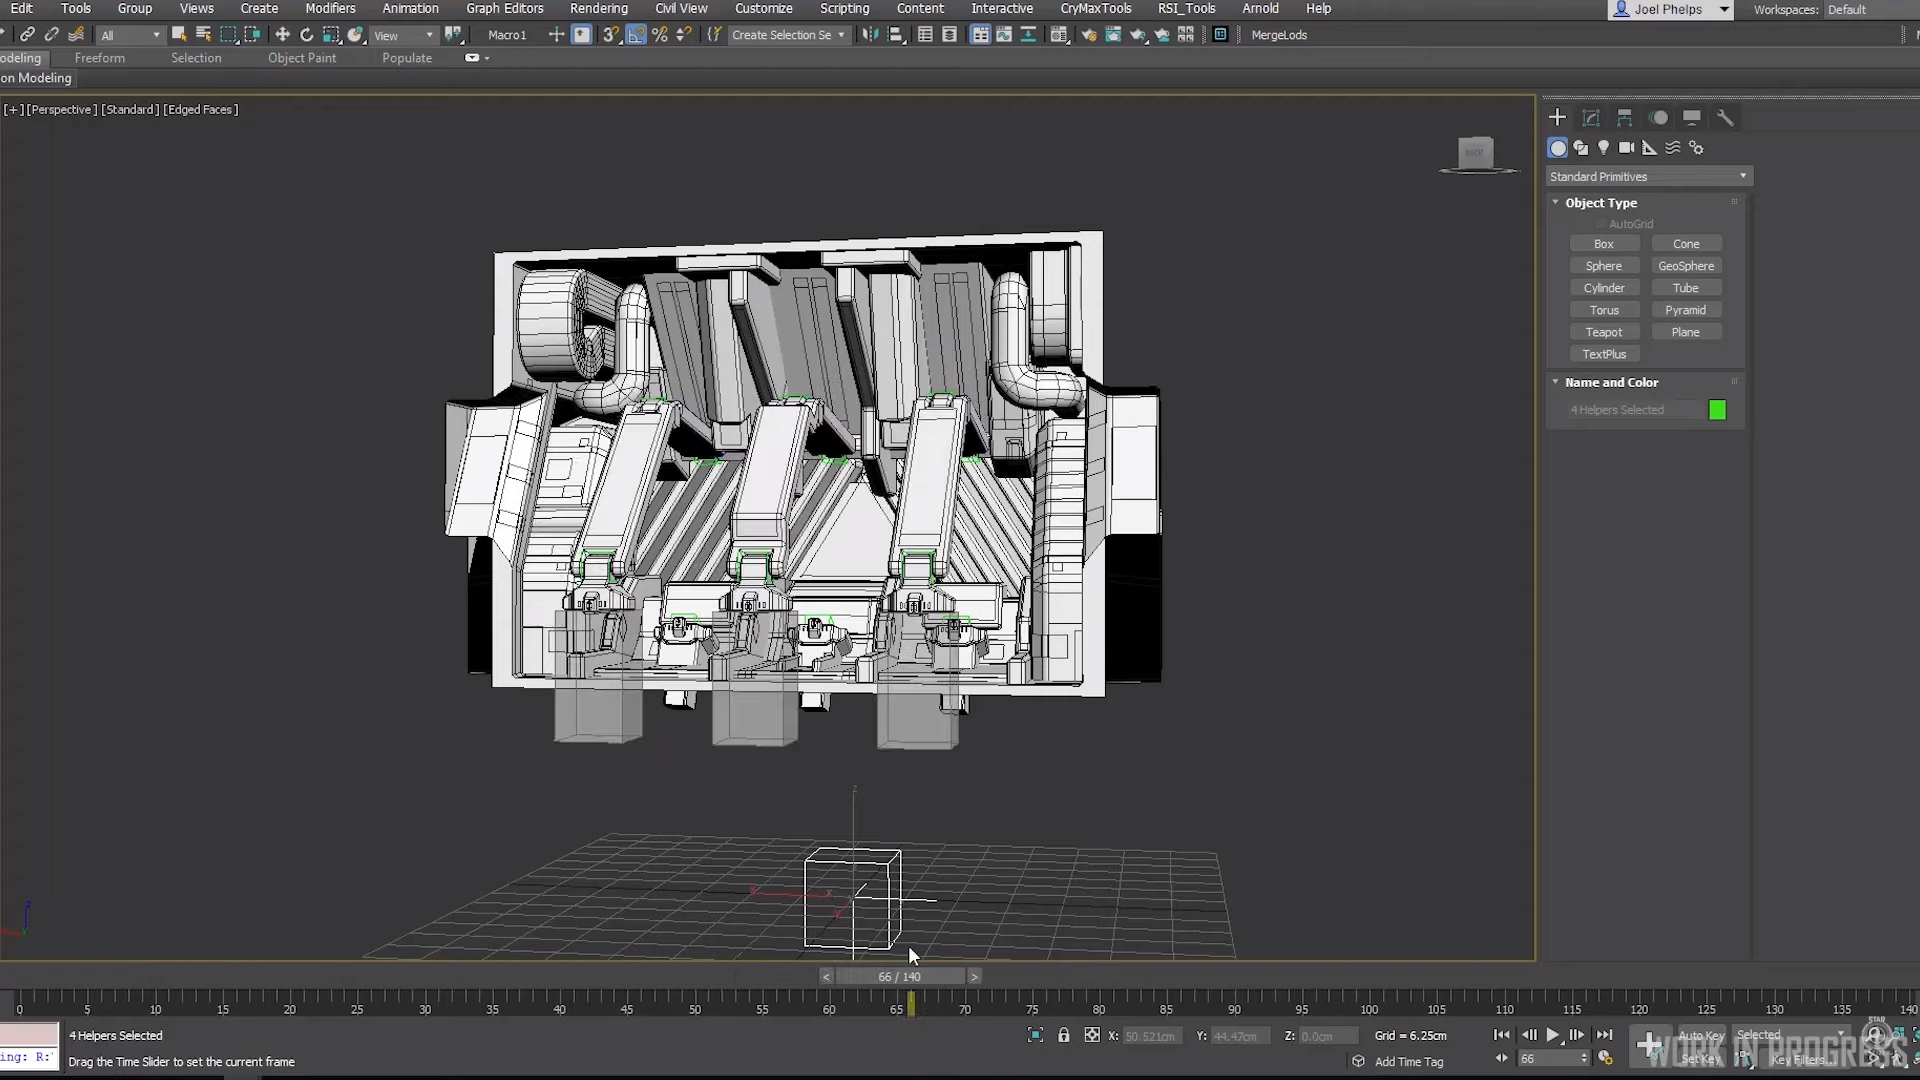Toggle the Angle Snap button
Viewport: 1920px width, 1080px height.
(x=636, y=35)
